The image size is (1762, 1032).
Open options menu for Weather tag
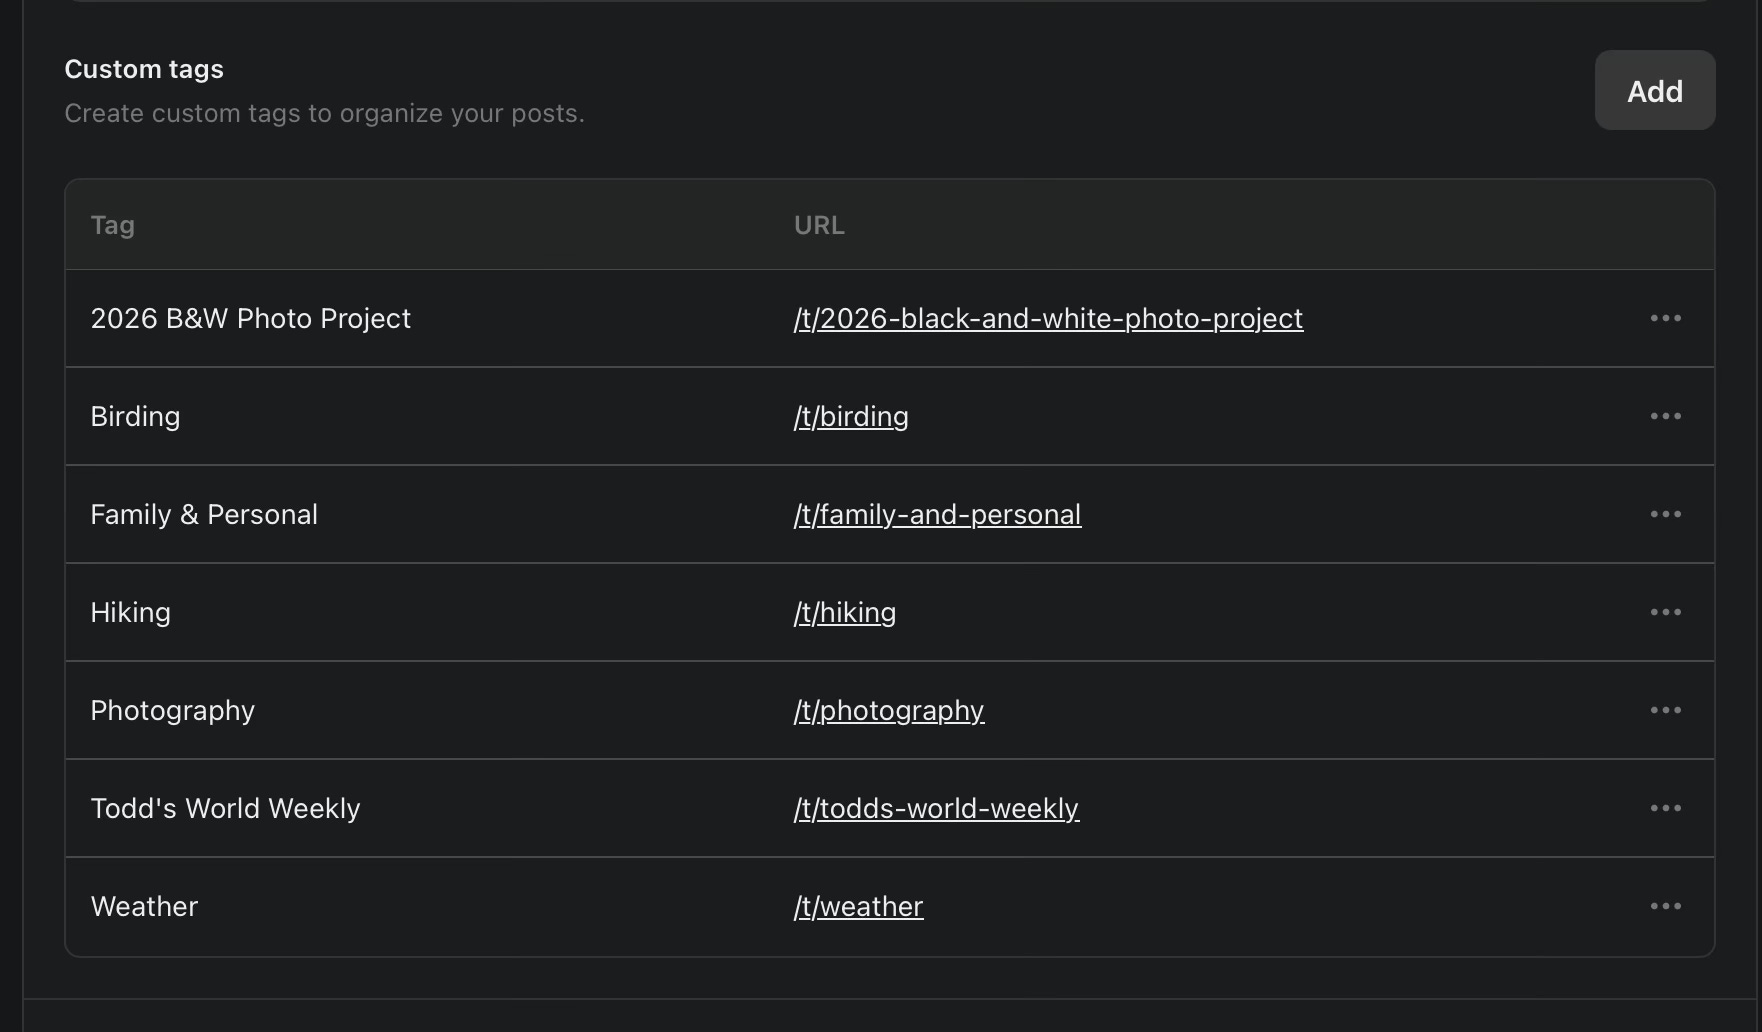(x=1665, y=906)
